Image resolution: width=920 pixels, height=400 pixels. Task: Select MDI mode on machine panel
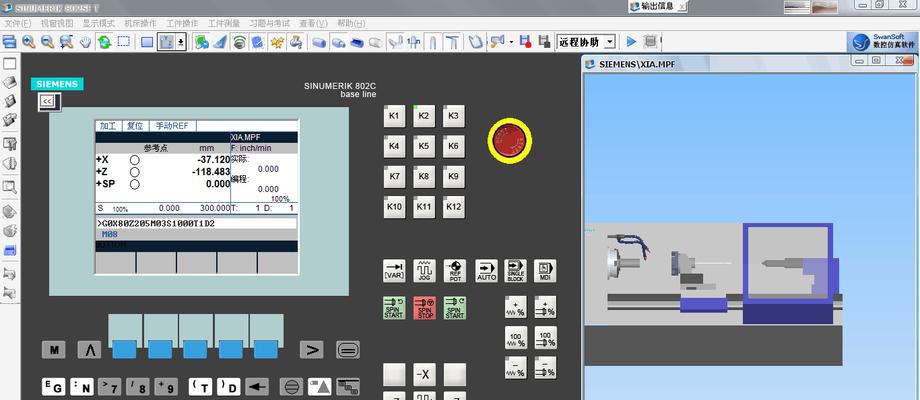(545, 271)
